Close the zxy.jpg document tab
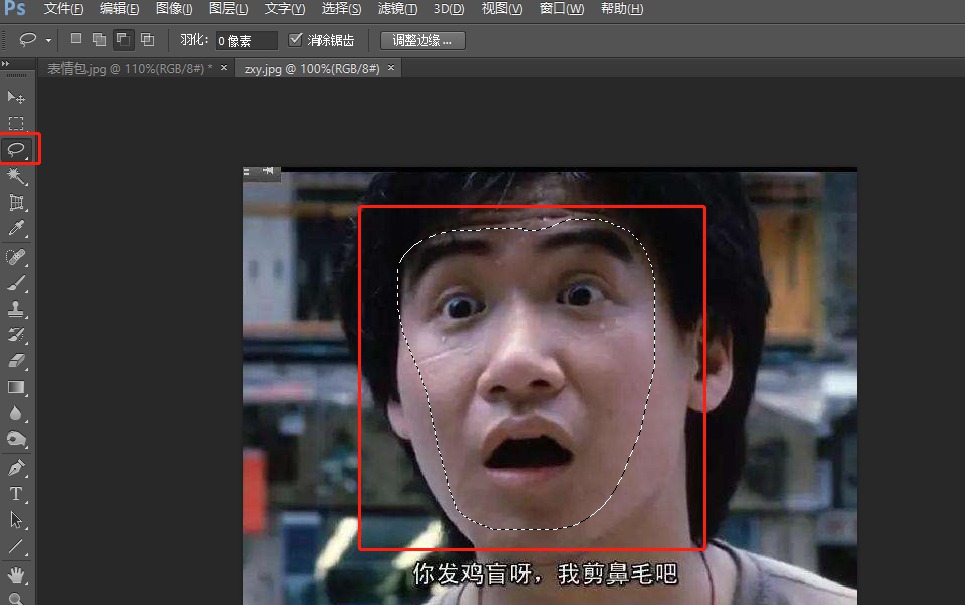Image resolution: width=965 pixels, height=605 pixels. [x=391, y=68]
